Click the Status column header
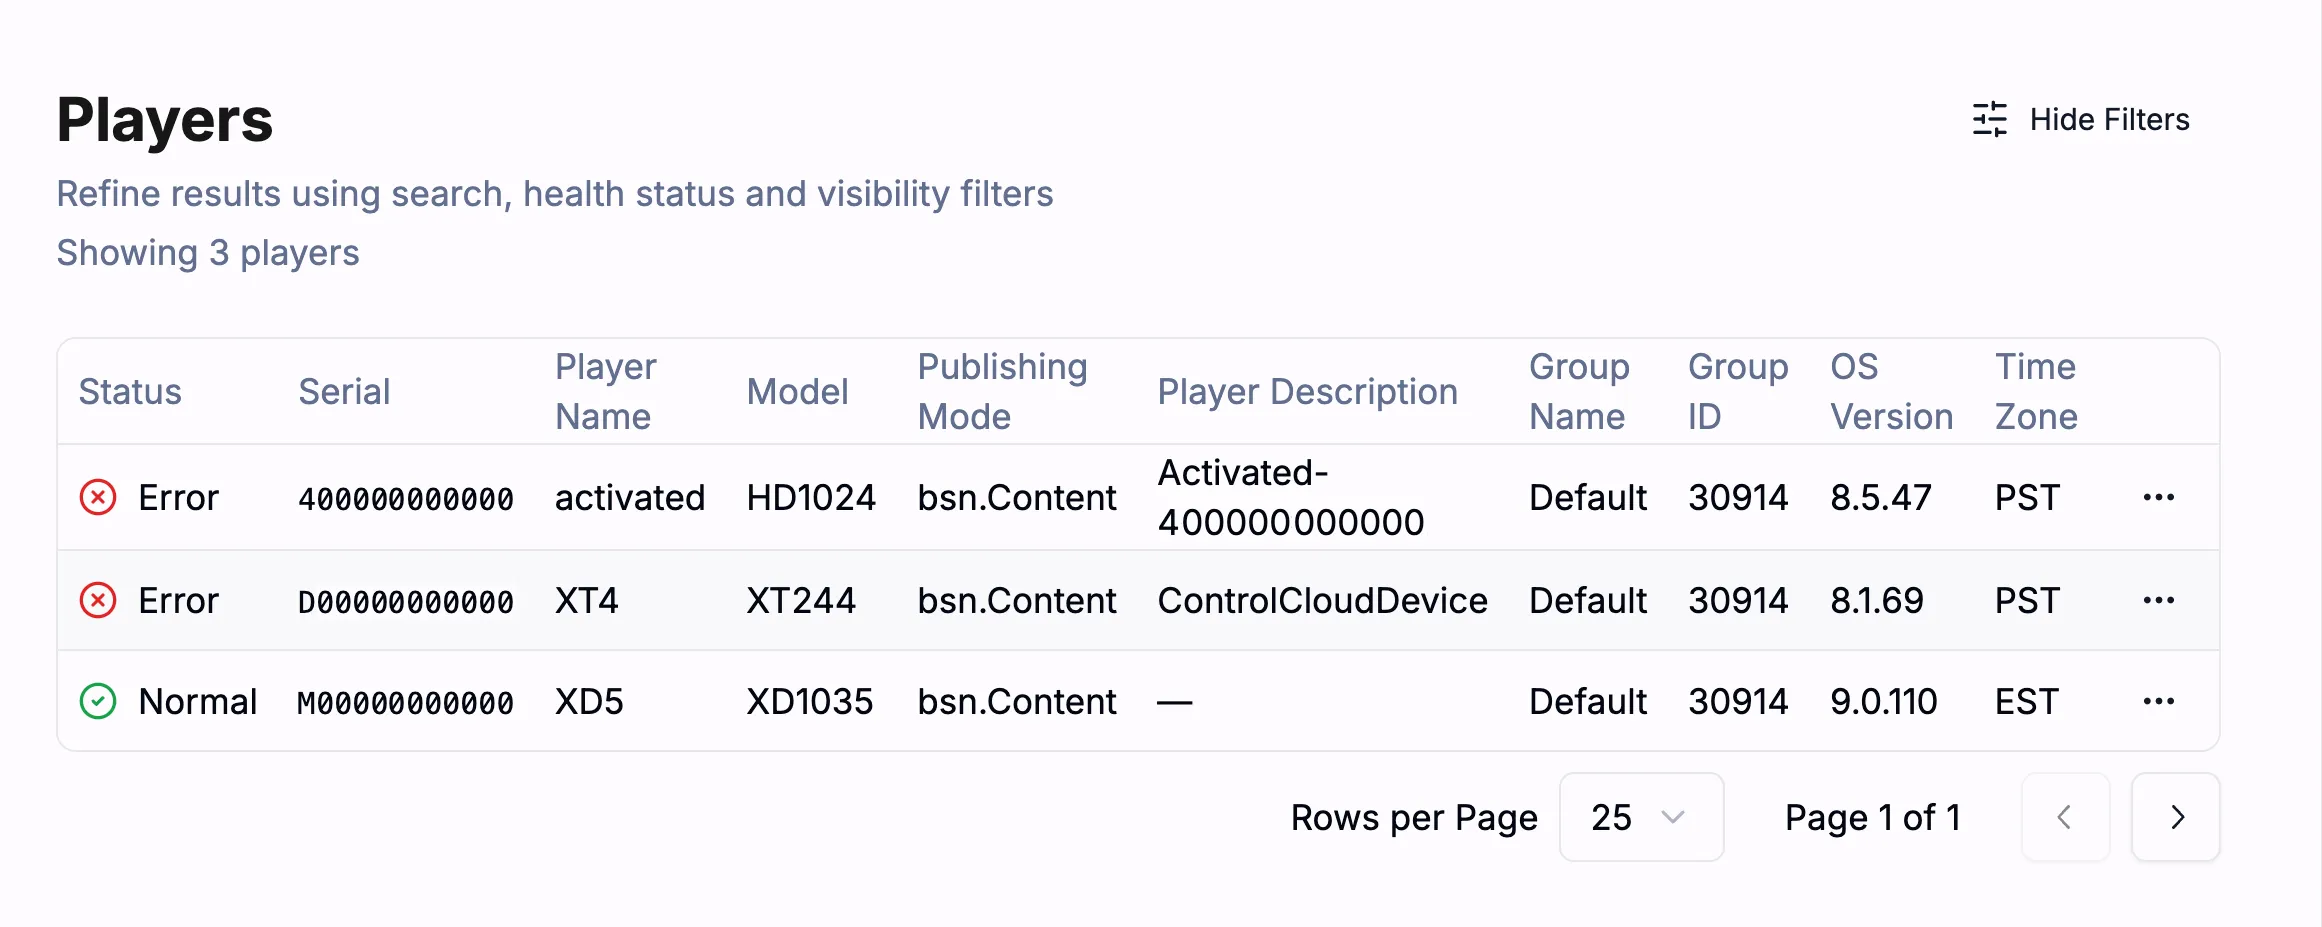Screen dimensions: 2322x927 [130, 391]
